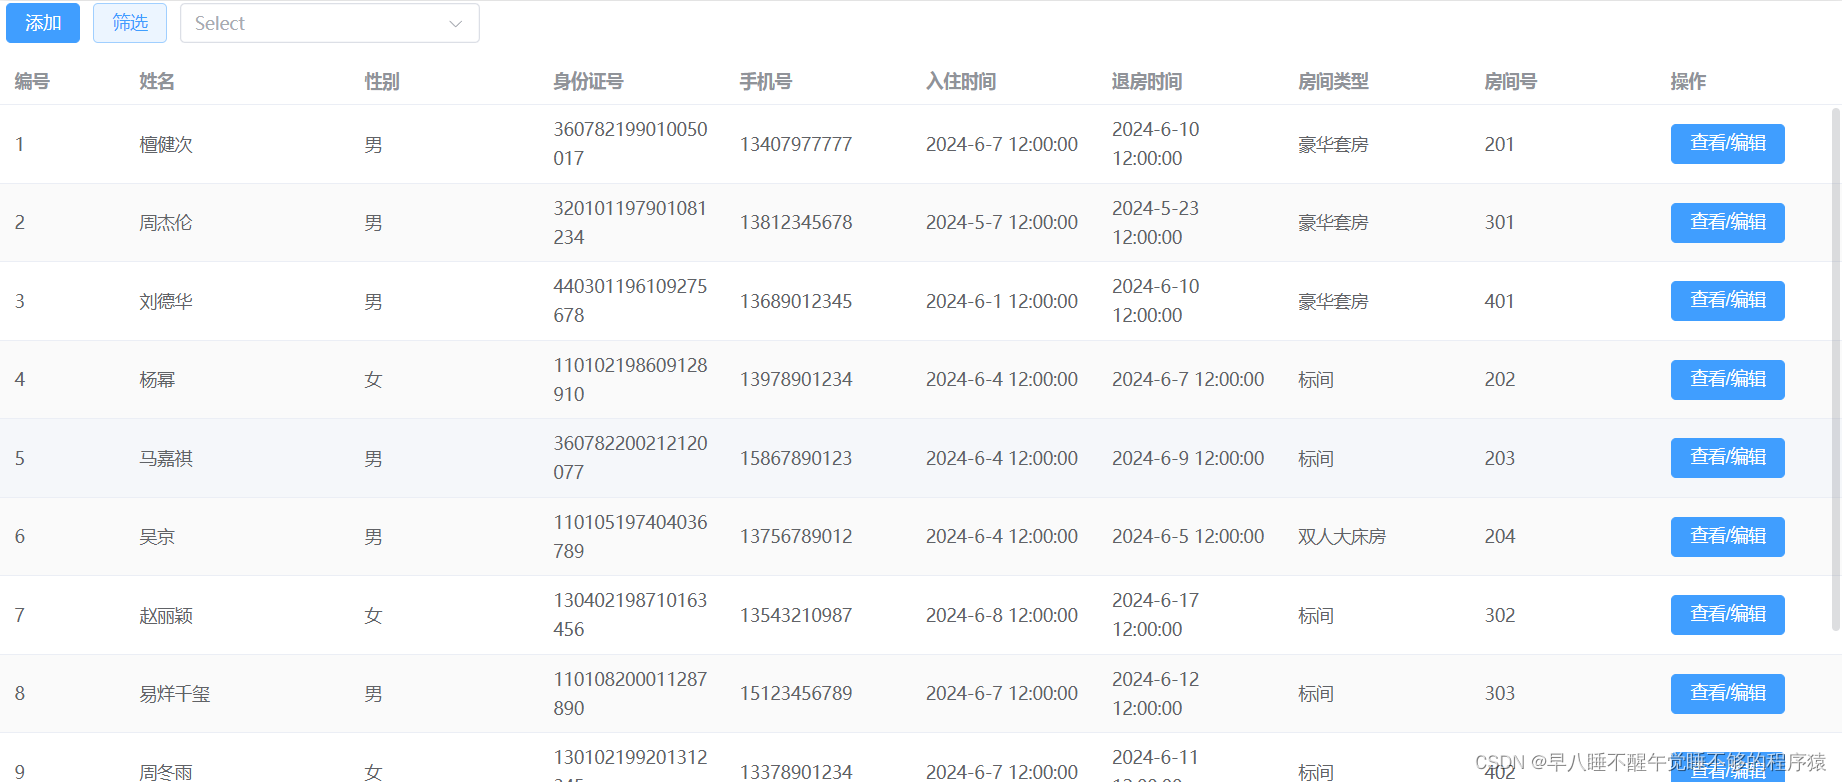1842x782 pixels.
Task: Click the 身份证号 column header
Action: click(588, 82)
